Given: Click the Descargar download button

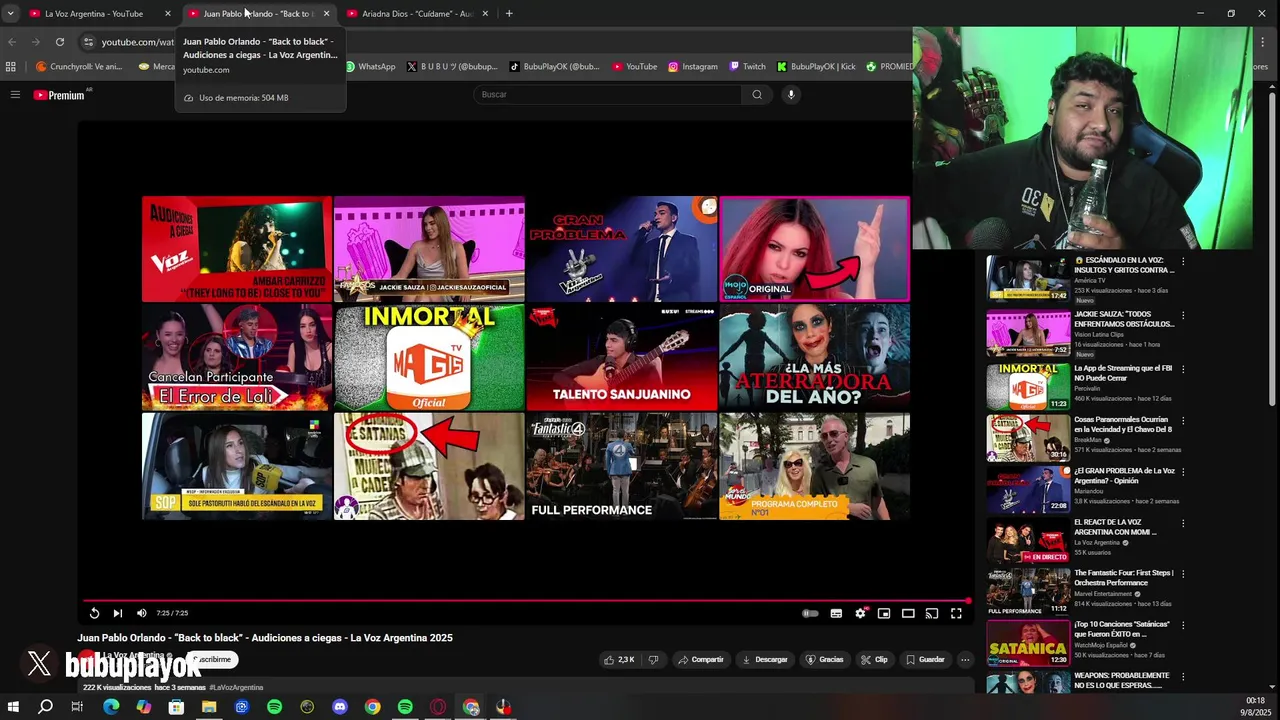Looking at the screenshot, I should (x=766, y=660).
